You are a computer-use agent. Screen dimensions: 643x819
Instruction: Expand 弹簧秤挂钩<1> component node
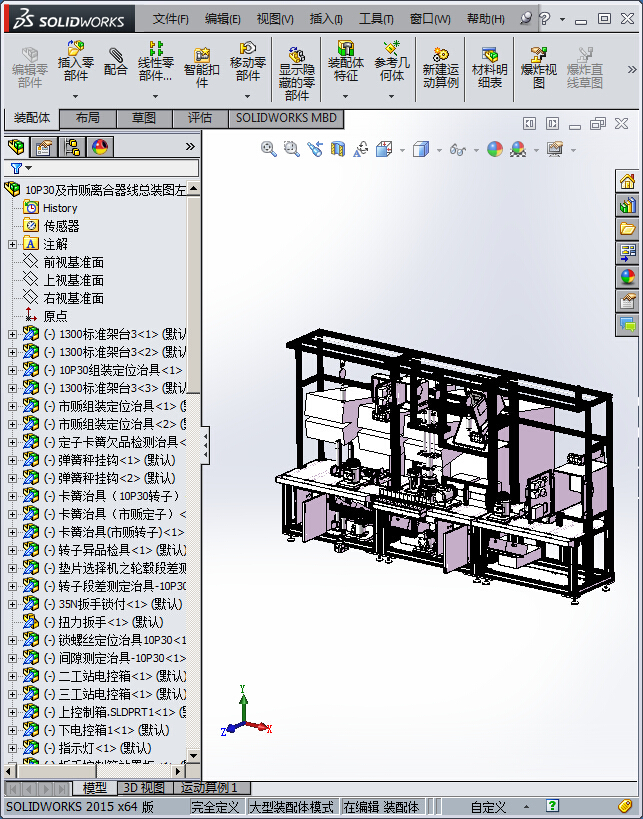(12, 460)
